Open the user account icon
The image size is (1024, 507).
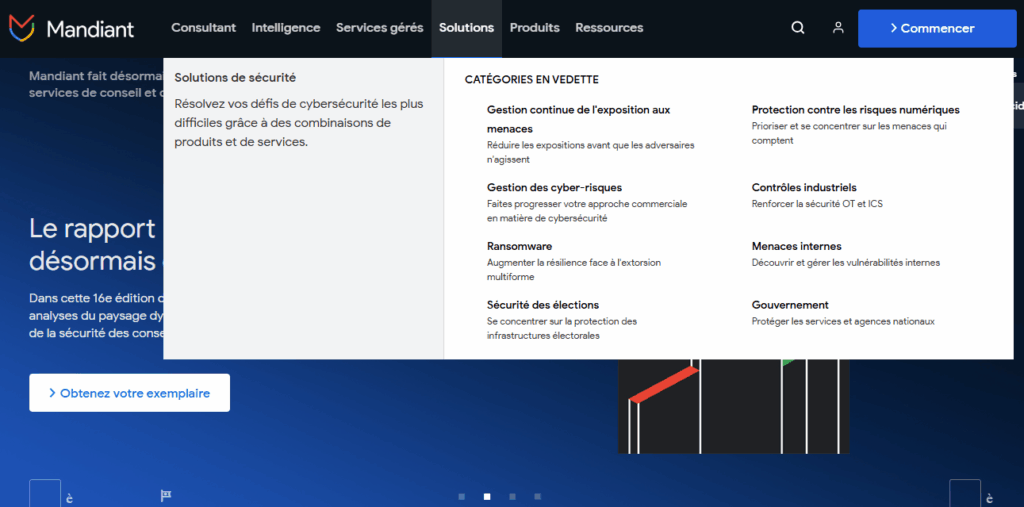point(838,28)
